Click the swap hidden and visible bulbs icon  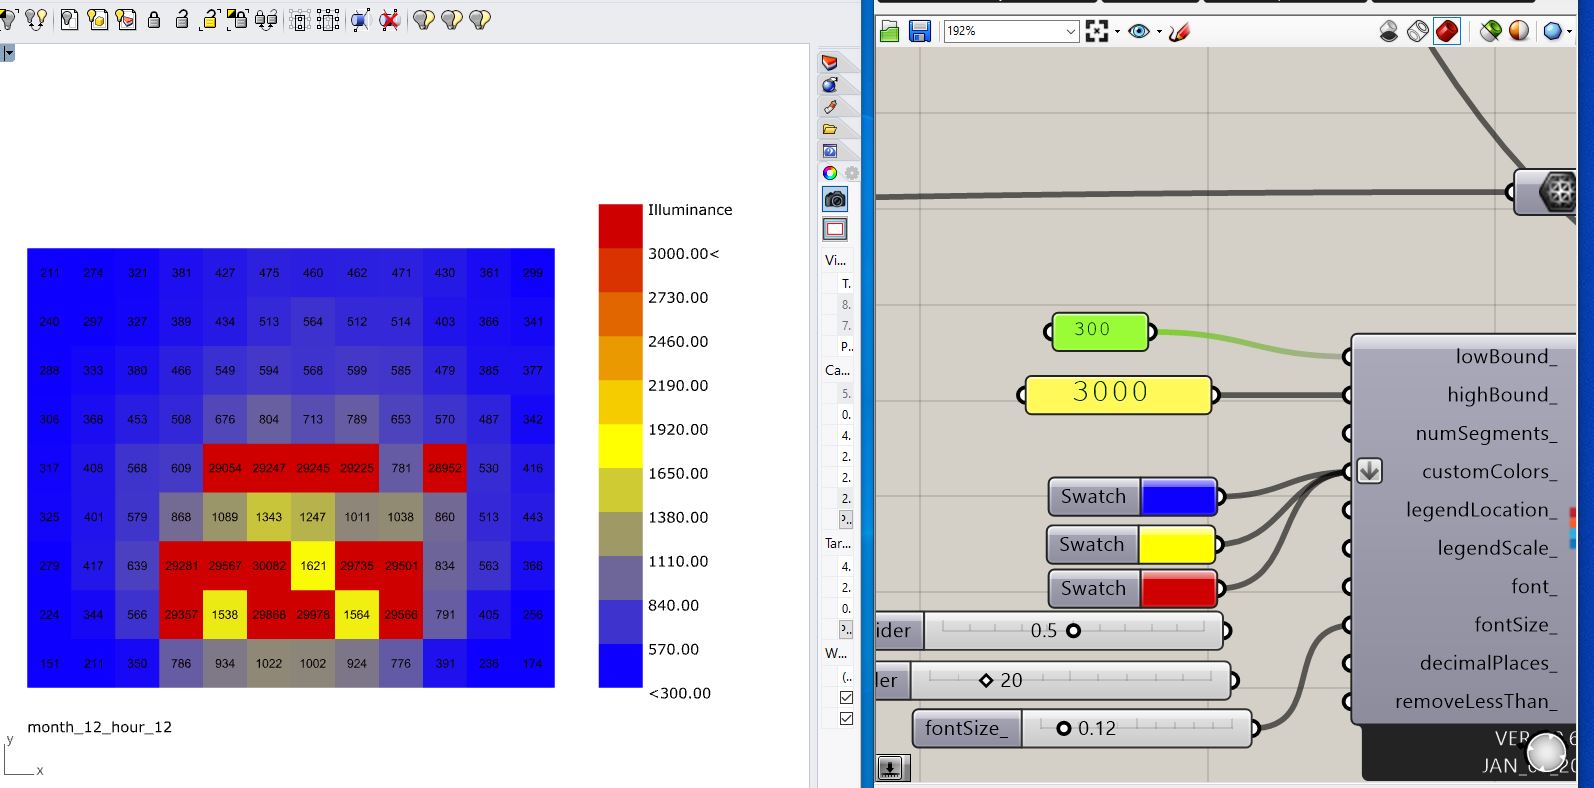click(36, 19)
